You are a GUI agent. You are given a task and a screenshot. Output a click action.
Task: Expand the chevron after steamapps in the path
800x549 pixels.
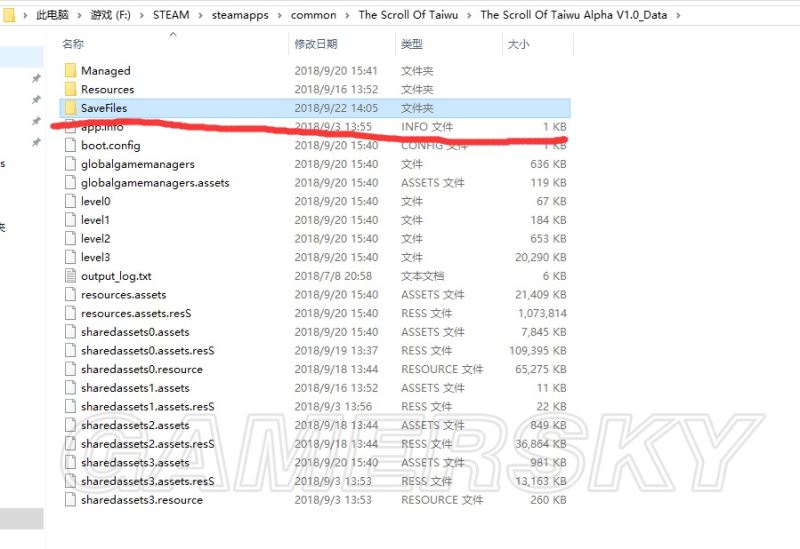pyautogui.click(x=280, y=15)
